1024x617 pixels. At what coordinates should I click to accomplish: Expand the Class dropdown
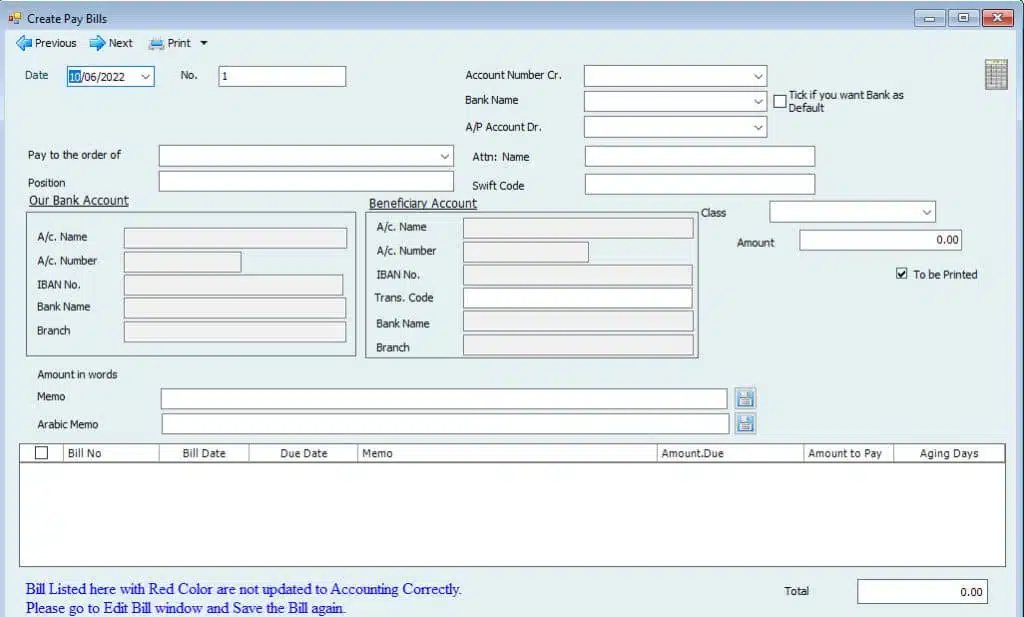tap(926, 212)
